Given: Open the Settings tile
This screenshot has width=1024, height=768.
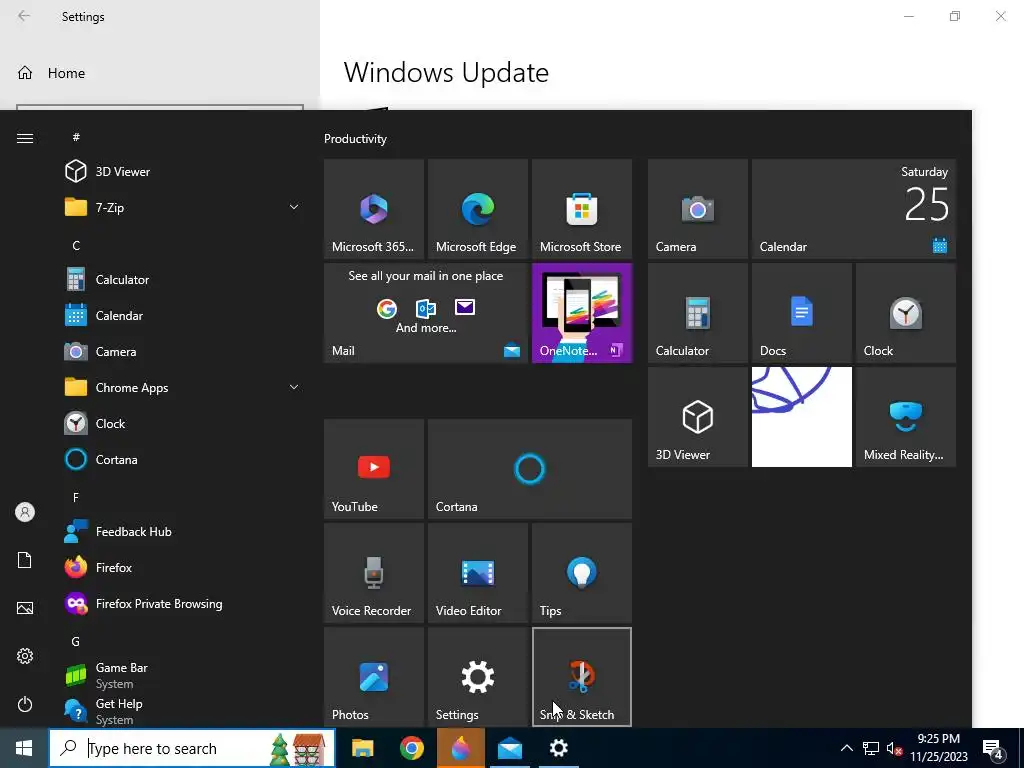Looking at the screenshot, I should (x=477, y=677).
